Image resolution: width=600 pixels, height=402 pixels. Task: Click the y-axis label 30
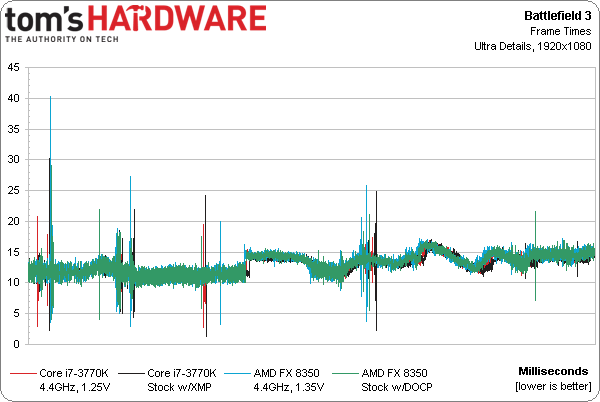[x=13, y=159]
